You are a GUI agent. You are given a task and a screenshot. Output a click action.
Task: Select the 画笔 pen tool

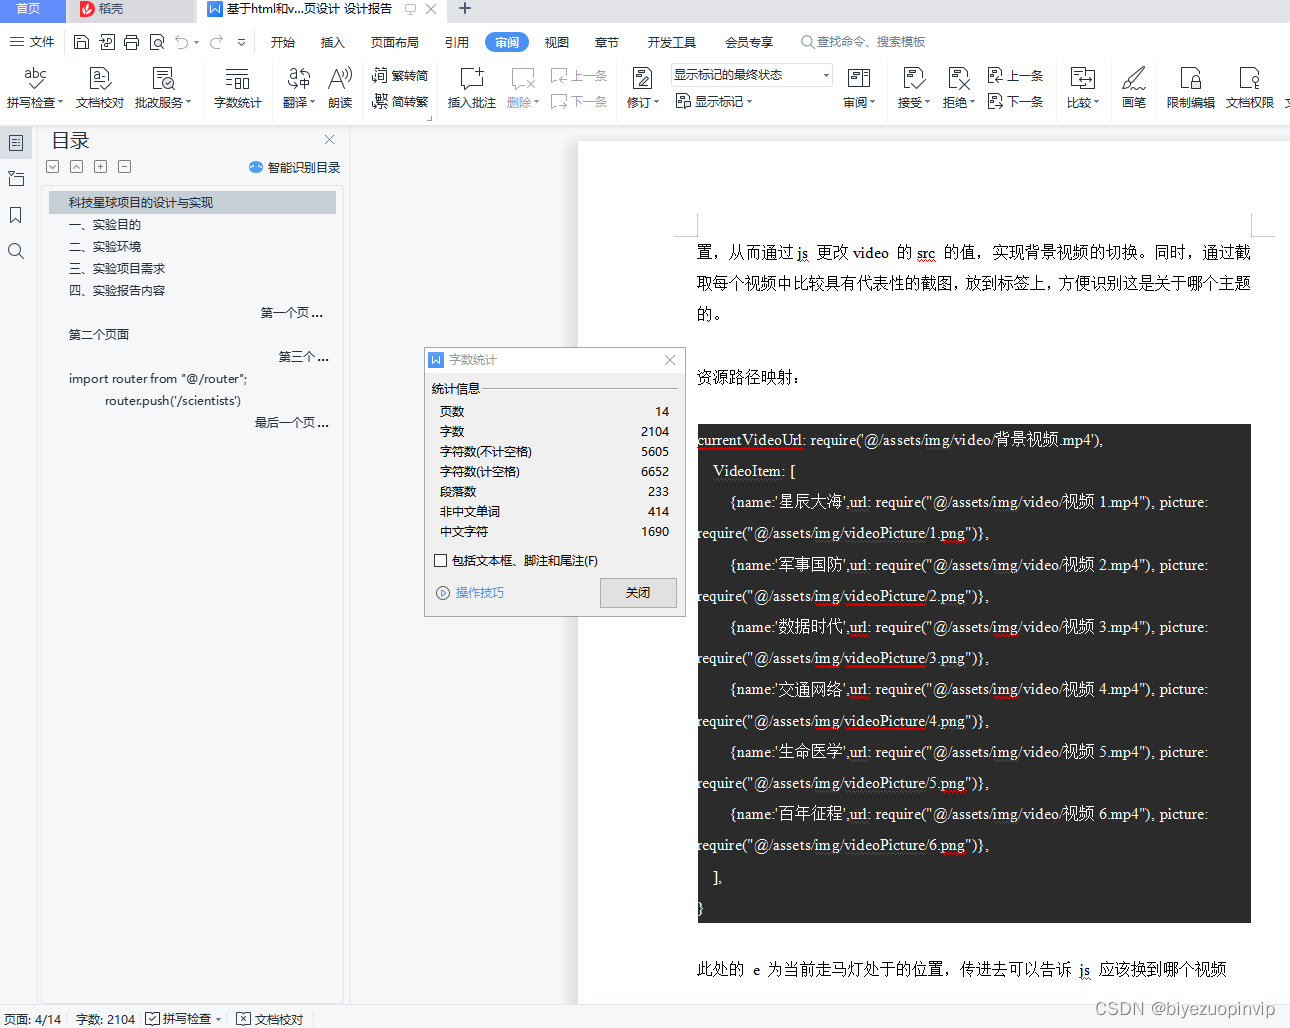tap(1134, 88)
